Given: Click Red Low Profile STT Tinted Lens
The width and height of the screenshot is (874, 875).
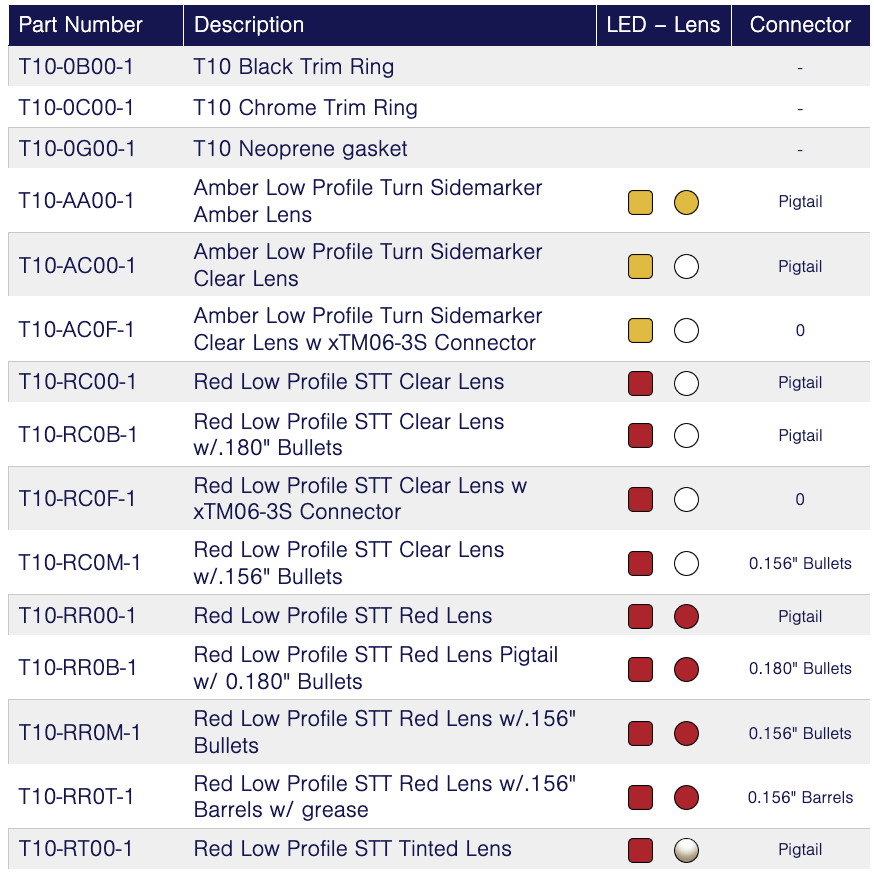Looking at the screenshot, I should point(352,849).
